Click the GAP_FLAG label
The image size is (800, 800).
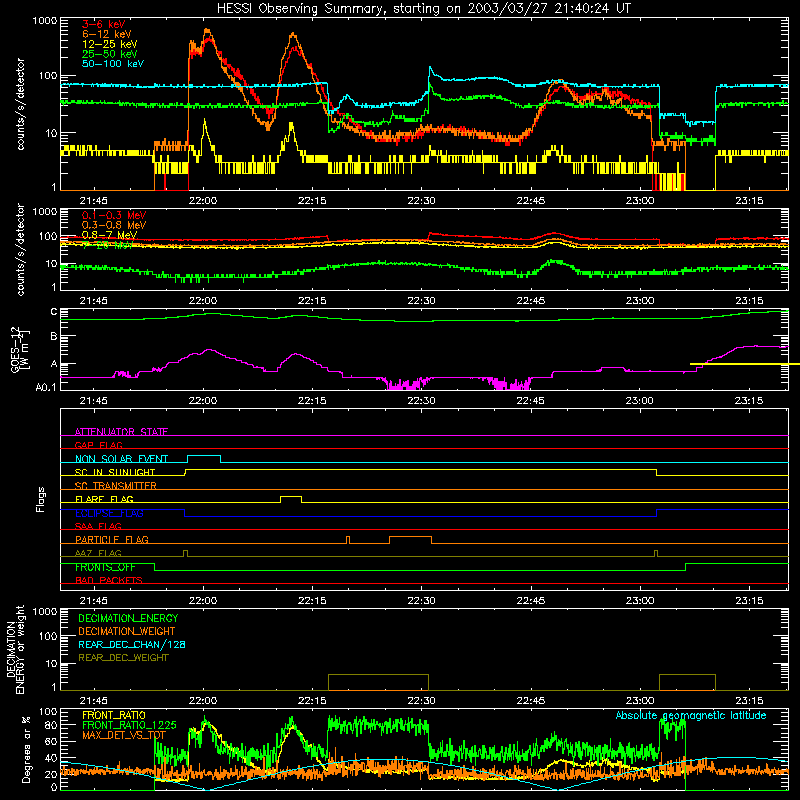[98, 445]
